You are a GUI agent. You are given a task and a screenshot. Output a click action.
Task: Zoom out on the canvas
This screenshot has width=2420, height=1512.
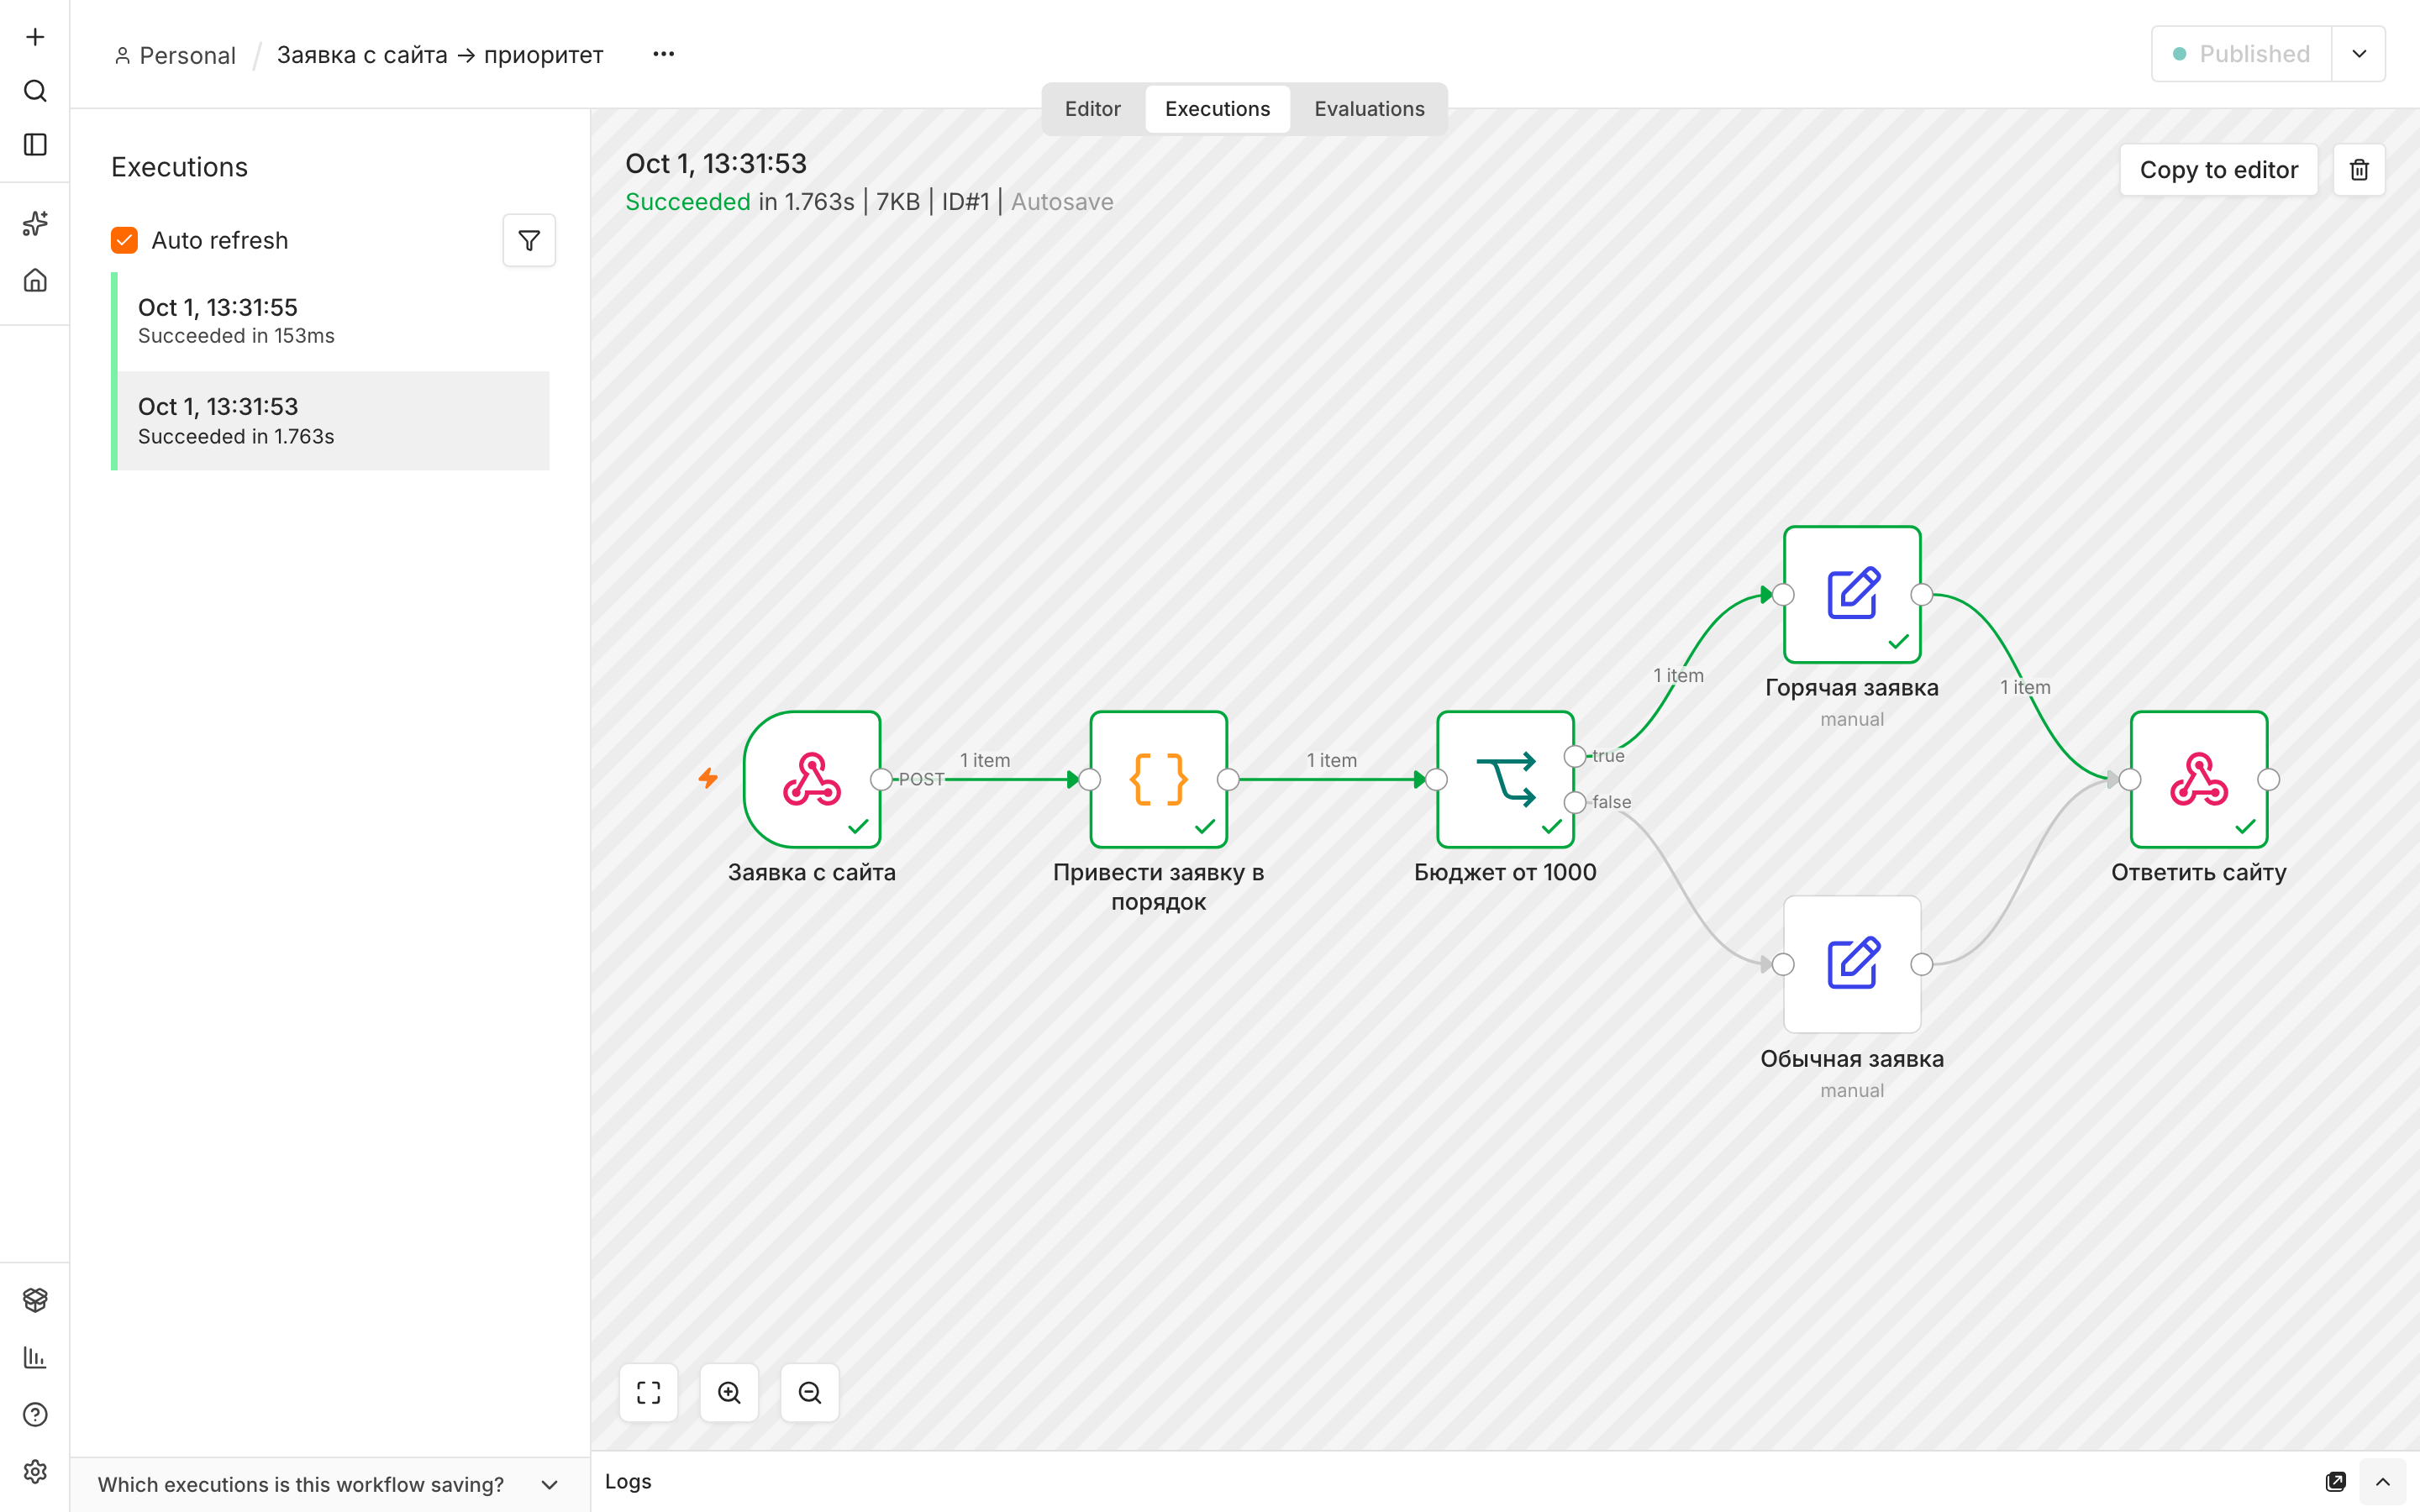pyautogui.click(x=809, y=1392)
